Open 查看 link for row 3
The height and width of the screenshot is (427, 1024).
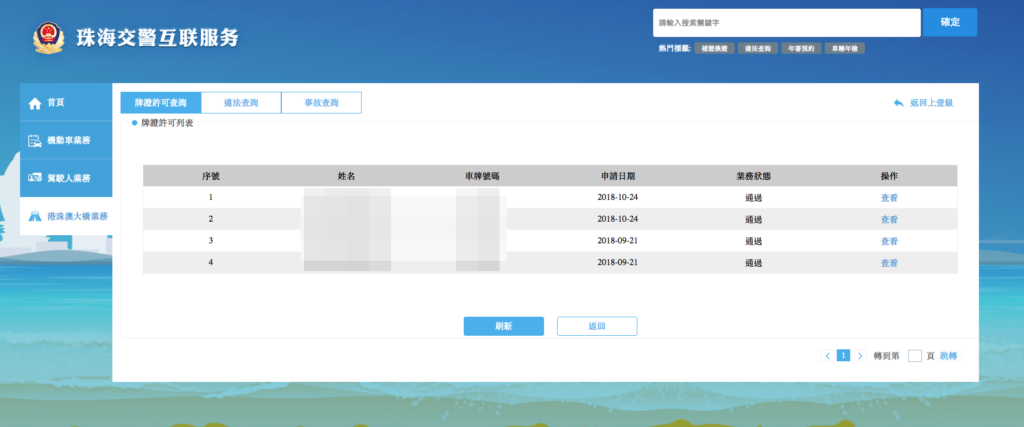pos(889,241)
